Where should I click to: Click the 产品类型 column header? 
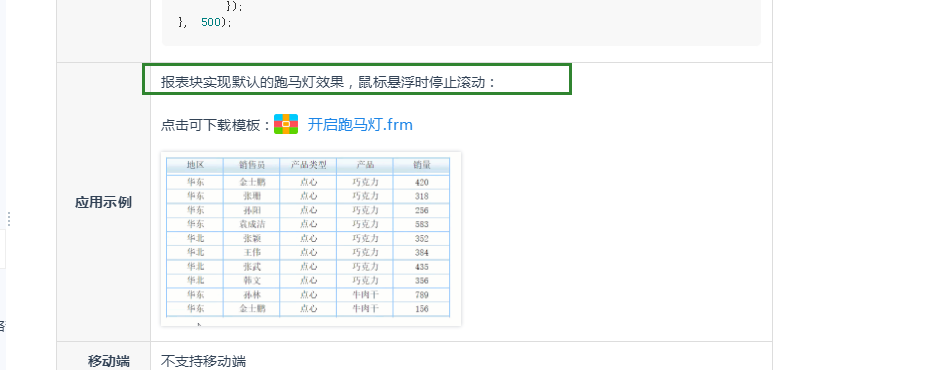[x=309, y=165]
